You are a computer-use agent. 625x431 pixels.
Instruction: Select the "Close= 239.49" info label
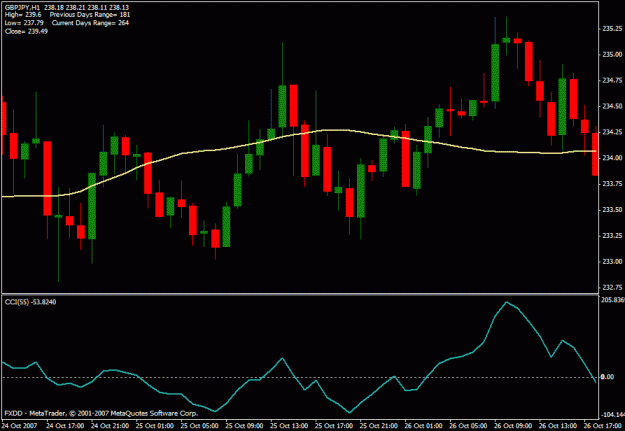click(26, 31)
